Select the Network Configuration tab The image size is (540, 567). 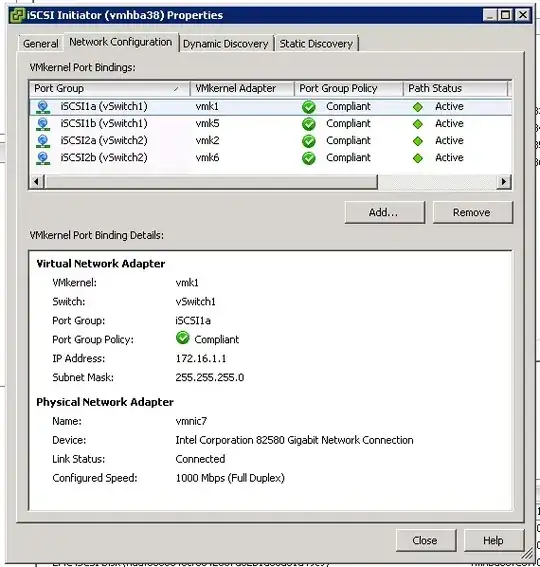click(x=120, y=42)
